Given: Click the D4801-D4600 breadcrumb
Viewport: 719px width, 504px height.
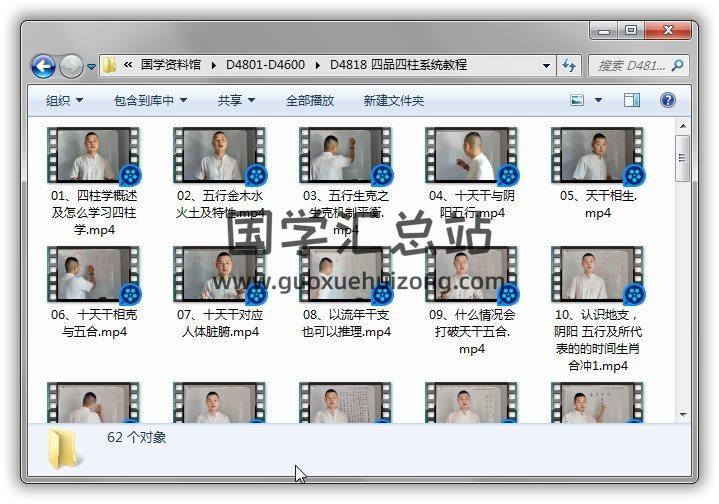Looking at the screenshot, I should (x=265, y=65).
